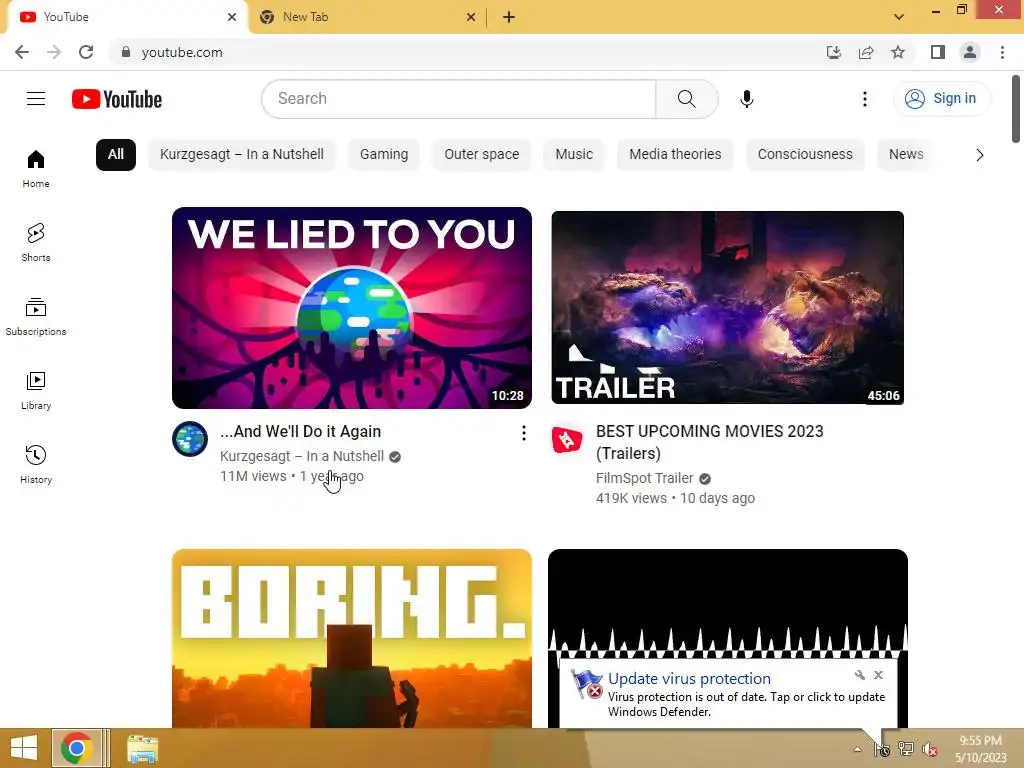
Task: Open YouTube settings three-dot menu
Action: click(x=865, y=99)
